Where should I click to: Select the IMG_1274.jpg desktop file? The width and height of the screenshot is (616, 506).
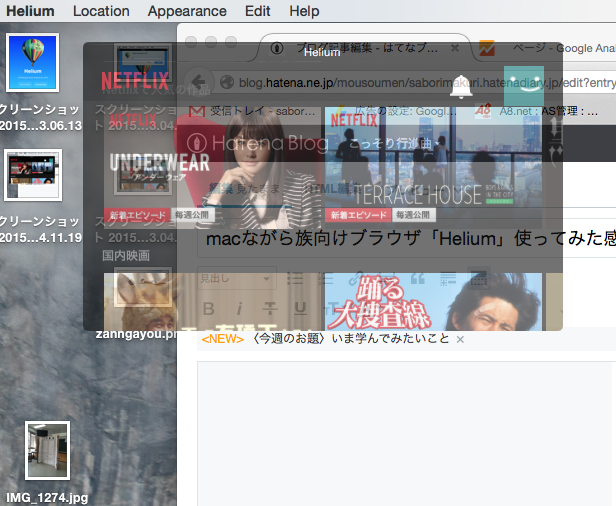pyautogui.click(x=48, y=451)
